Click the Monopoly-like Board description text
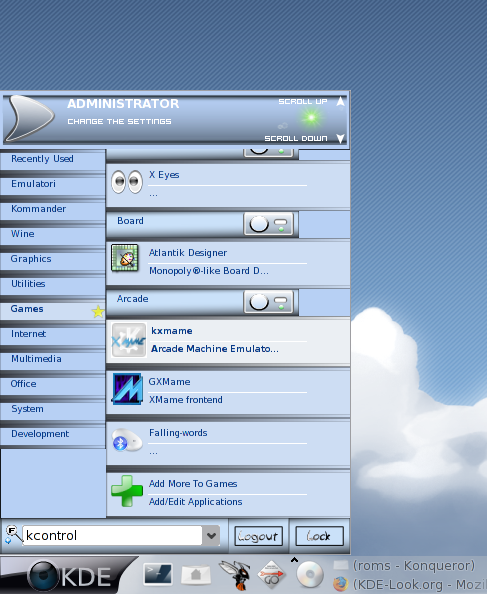This screenshot has height=594, width=487. click(x=209, y=271)
